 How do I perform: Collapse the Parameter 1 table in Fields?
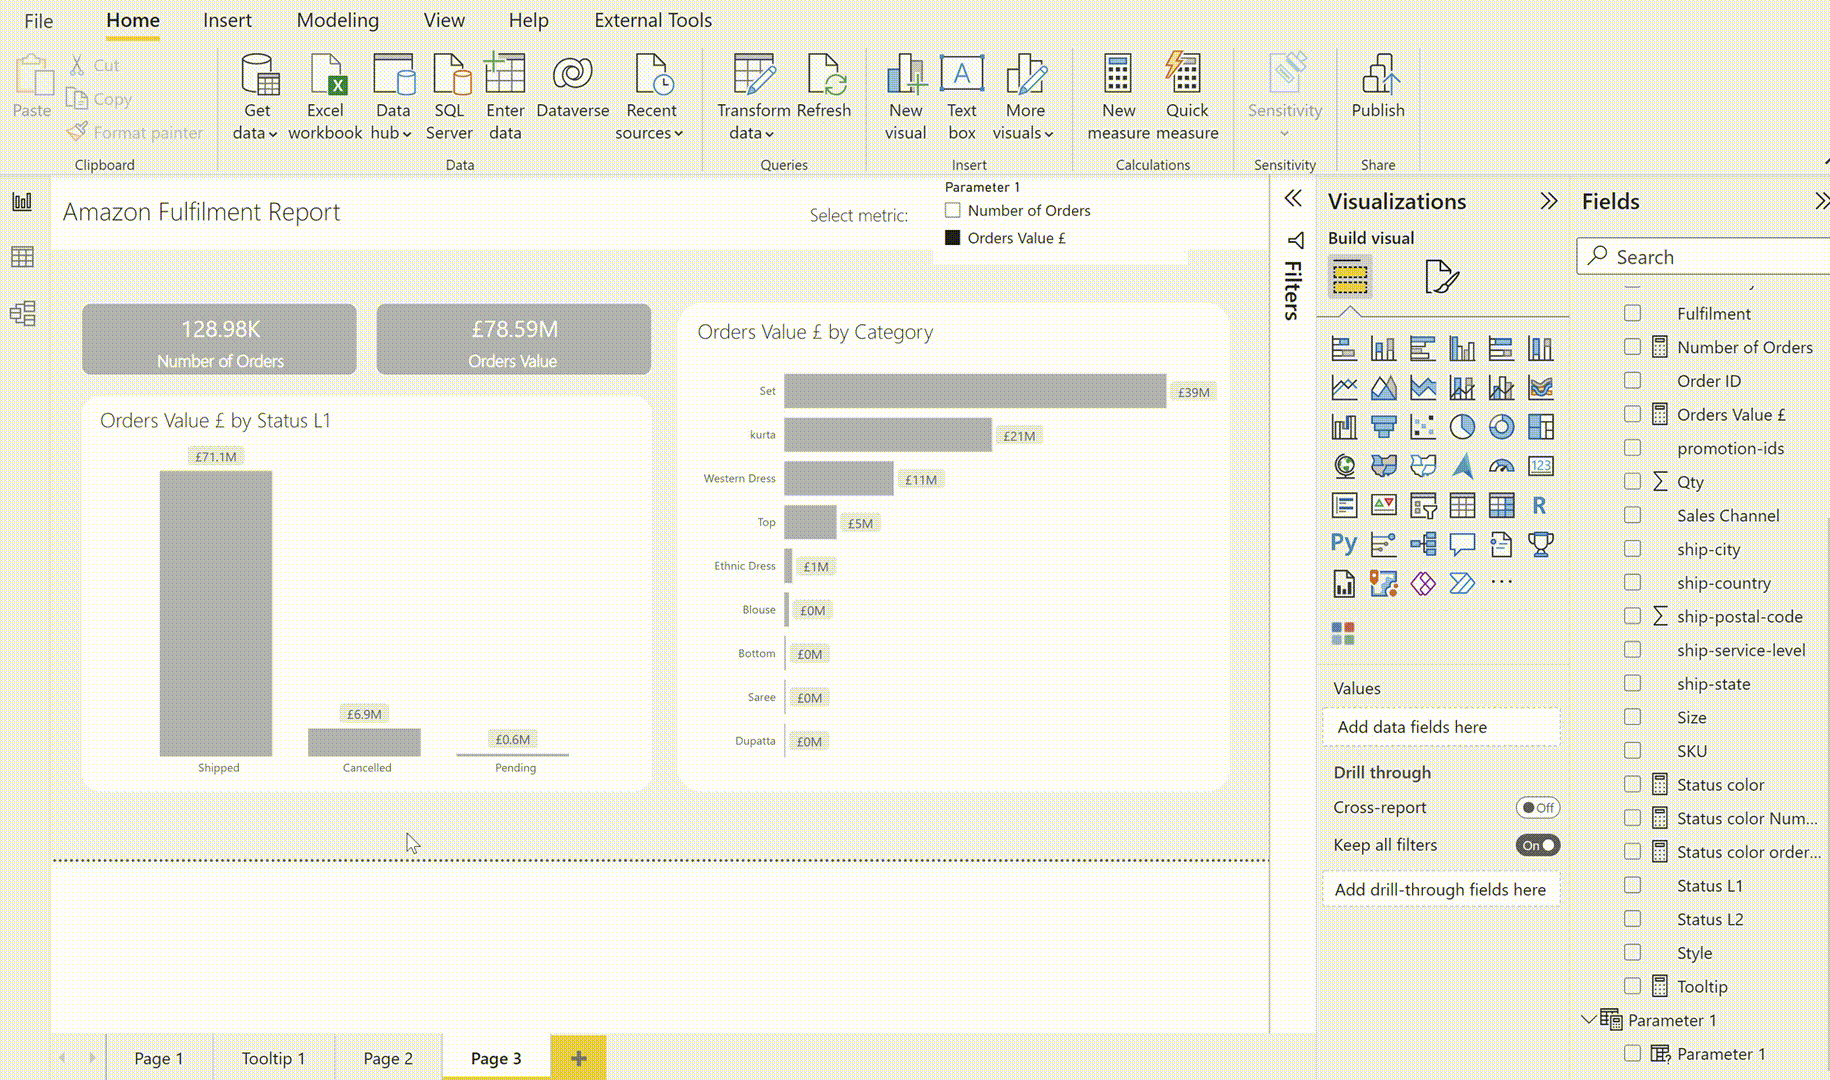point(1588,1019)
